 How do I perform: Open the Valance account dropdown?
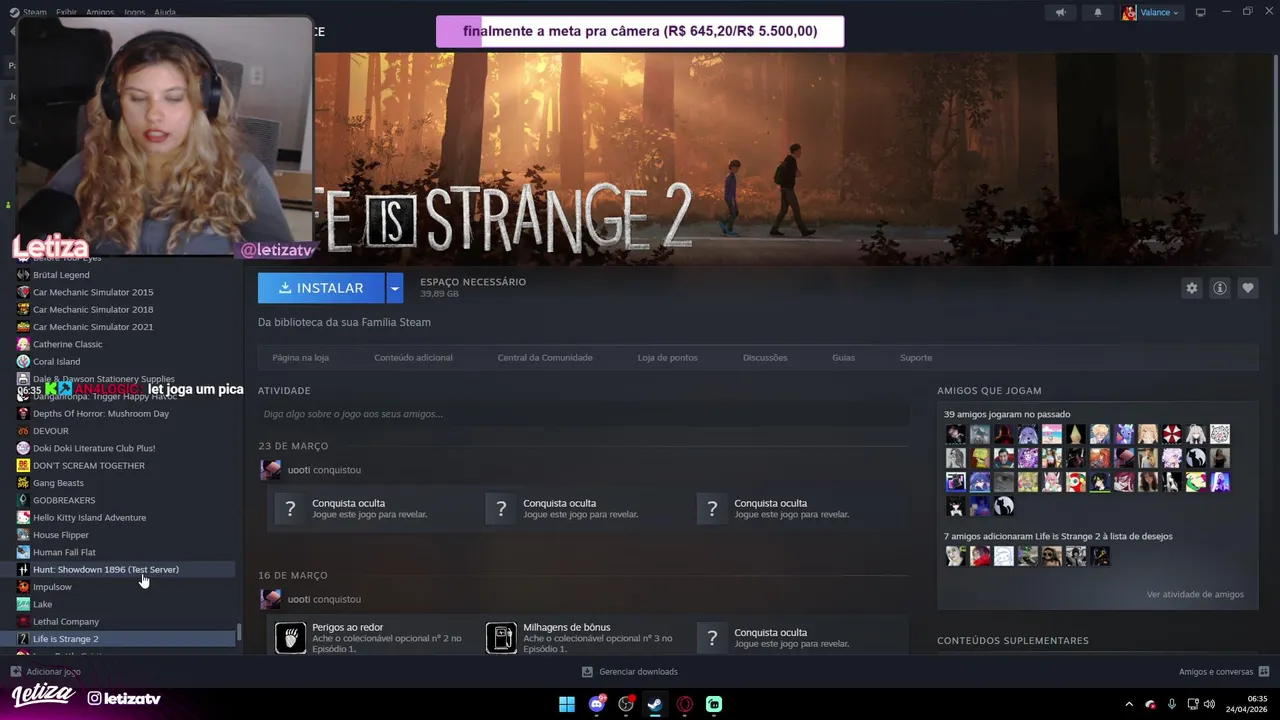1152,12
